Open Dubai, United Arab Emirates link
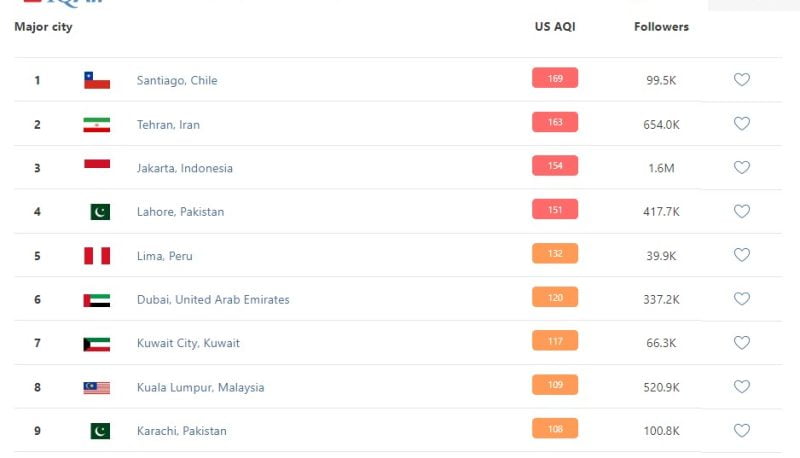 click(x=213, y=299)
